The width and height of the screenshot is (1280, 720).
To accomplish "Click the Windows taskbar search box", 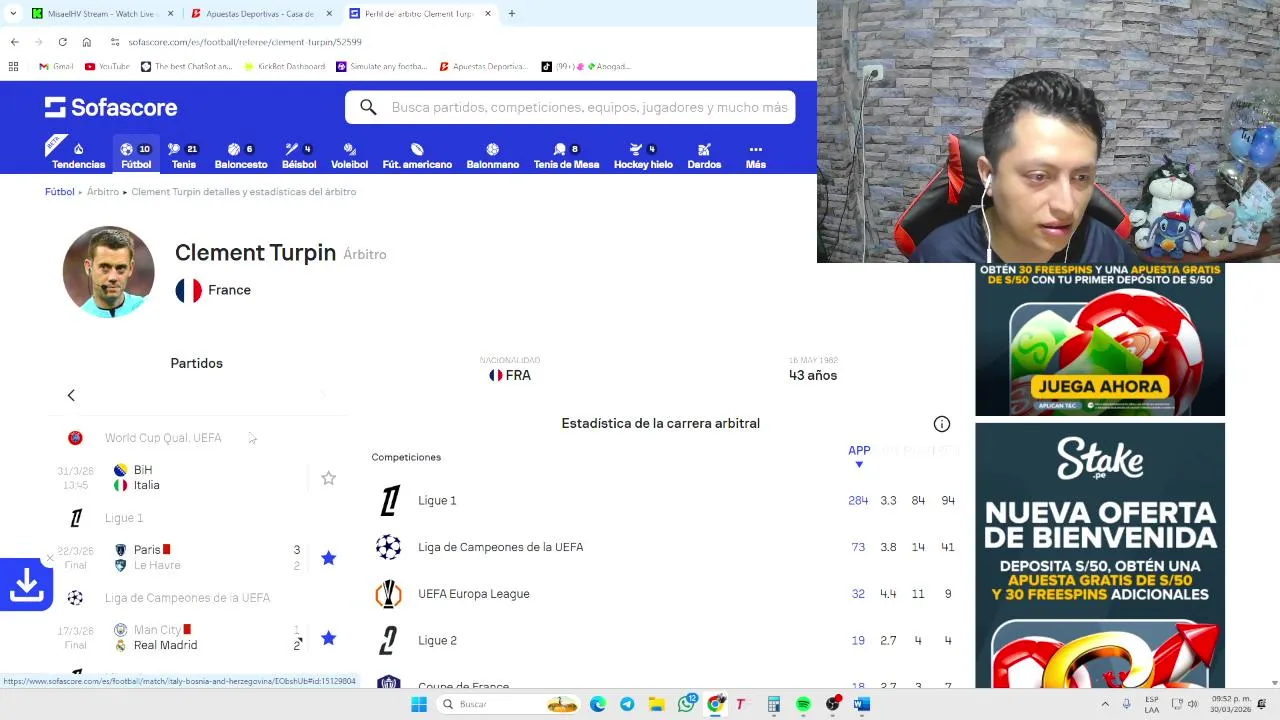I will [x=510, y=704].
